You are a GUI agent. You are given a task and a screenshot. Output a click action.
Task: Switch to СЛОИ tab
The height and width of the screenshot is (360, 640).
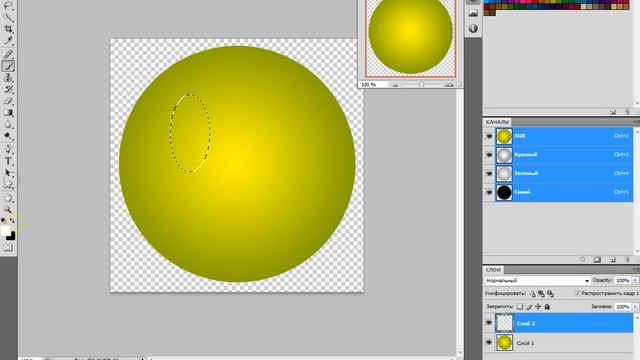pyautogui.click(x=493, y=270)
